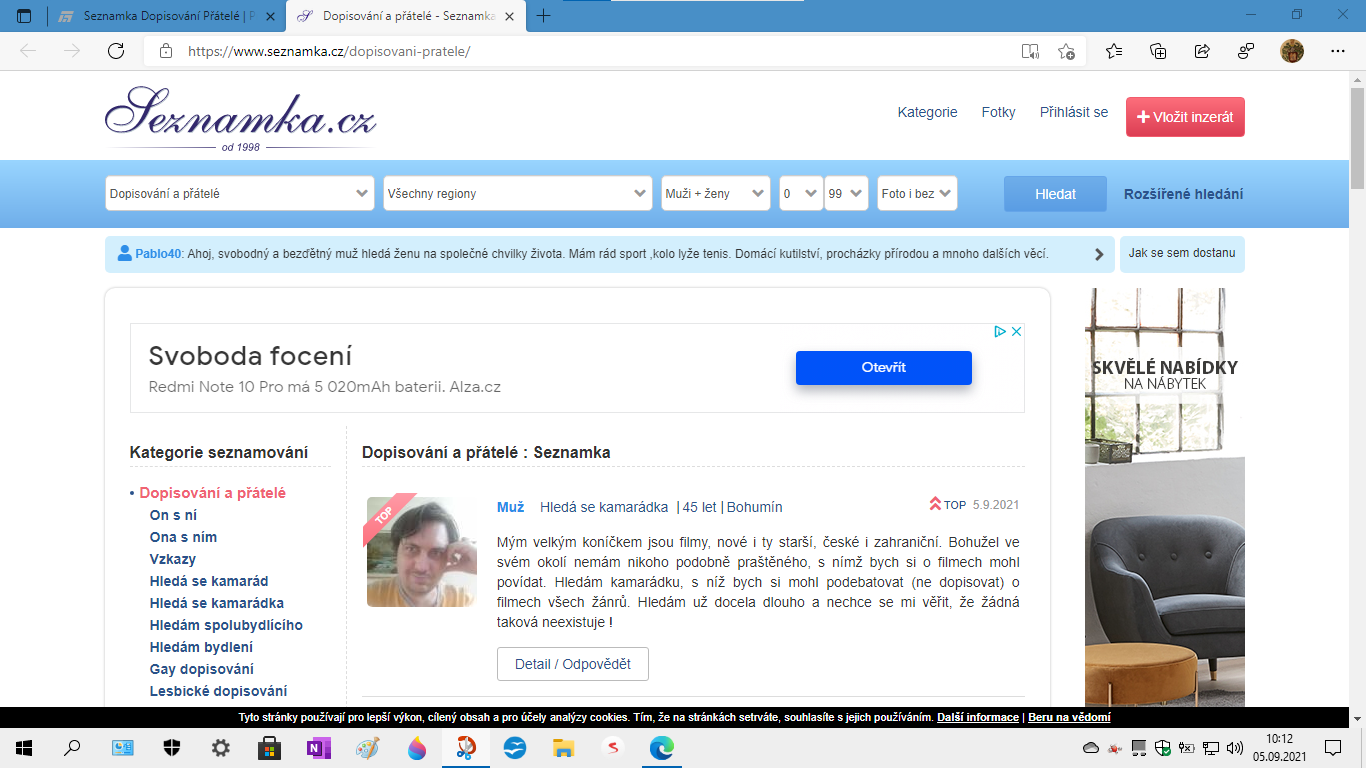This screenshot has height=768, width=1366.
Task: Click the Seznamka.cz logo
Action: (x=240, y=115)
